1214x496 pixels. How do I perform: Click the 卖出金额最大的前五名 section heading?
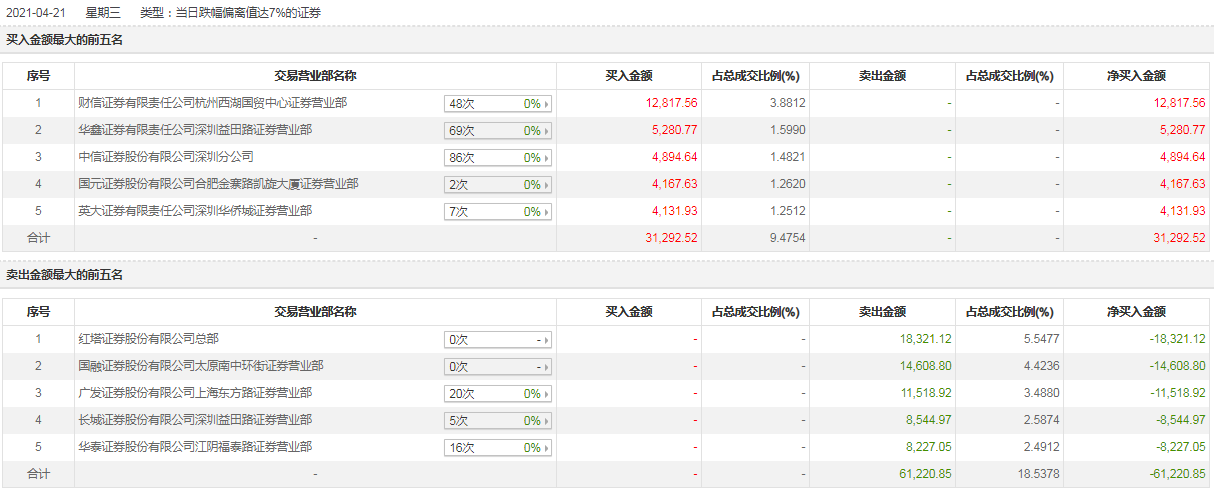(64, 274)
